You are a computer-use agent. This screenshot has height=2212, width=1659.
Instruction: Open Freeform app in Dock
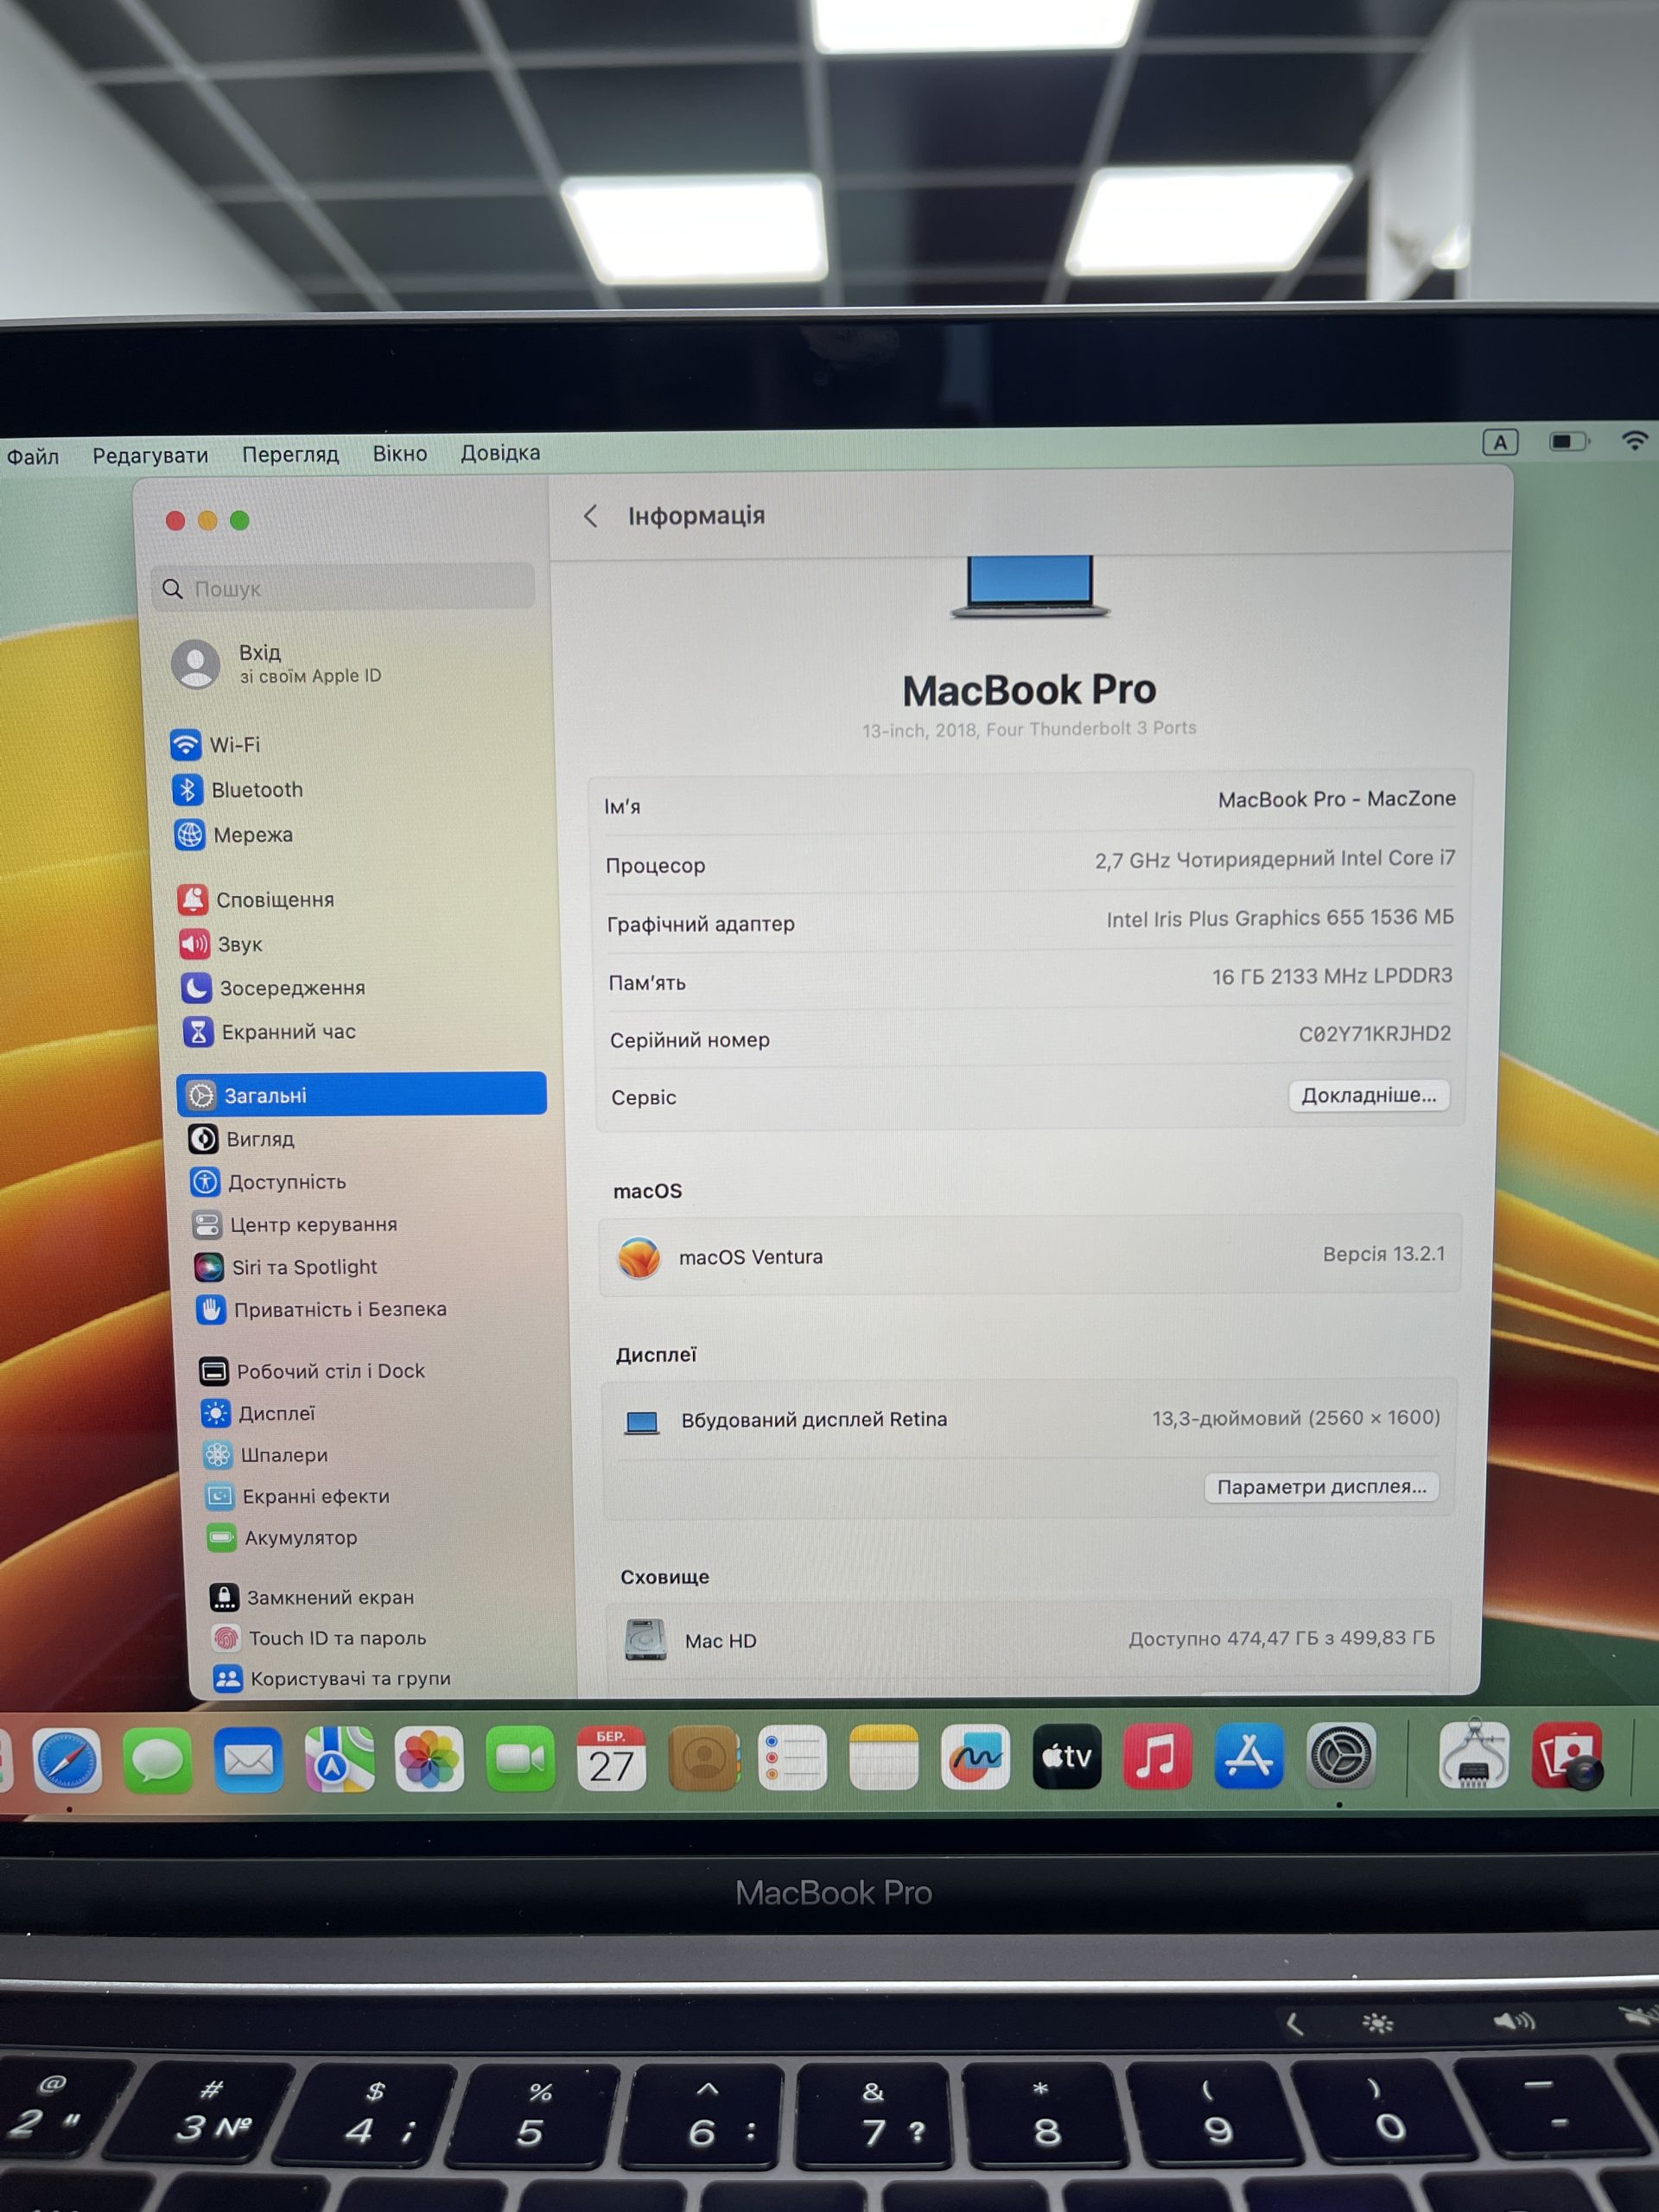tap(975, 1757)
